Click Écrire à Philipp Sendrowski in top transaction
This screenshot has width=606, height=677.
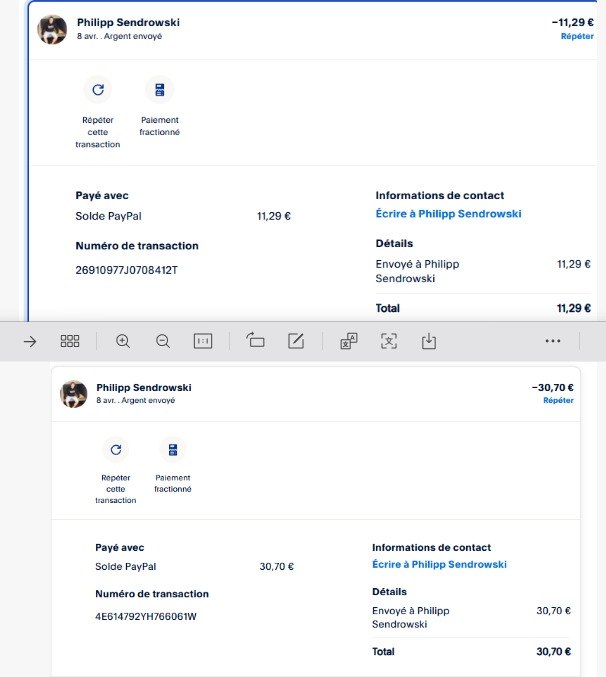pyautogui.click(x=448, y=214)
